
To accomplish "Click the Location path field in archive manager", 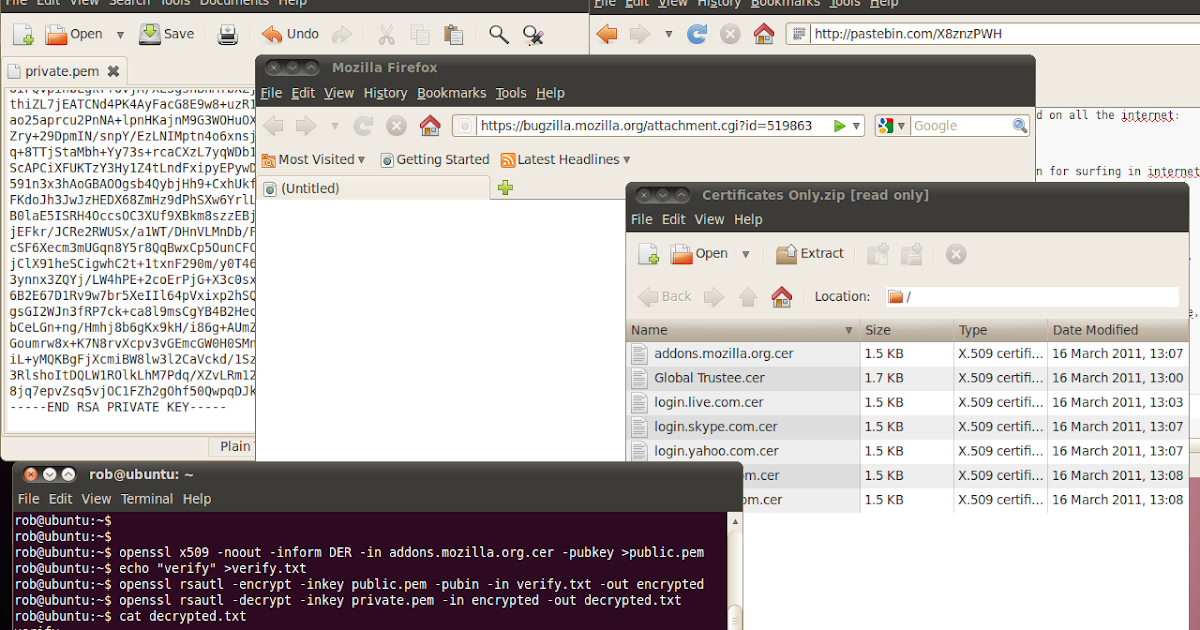I will click(x=1030, y=297).
